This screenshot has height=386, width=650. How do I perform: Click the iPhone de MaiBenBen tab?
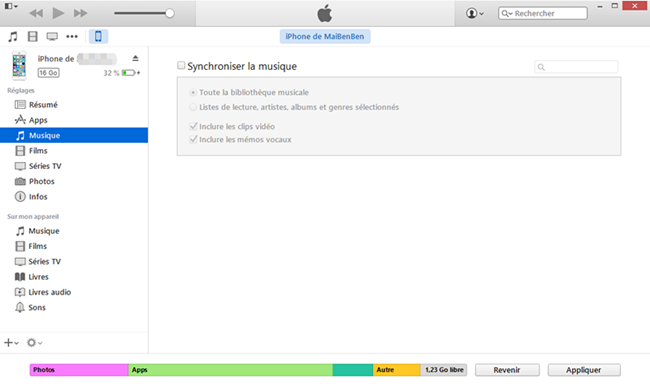(x=325, y=36)
